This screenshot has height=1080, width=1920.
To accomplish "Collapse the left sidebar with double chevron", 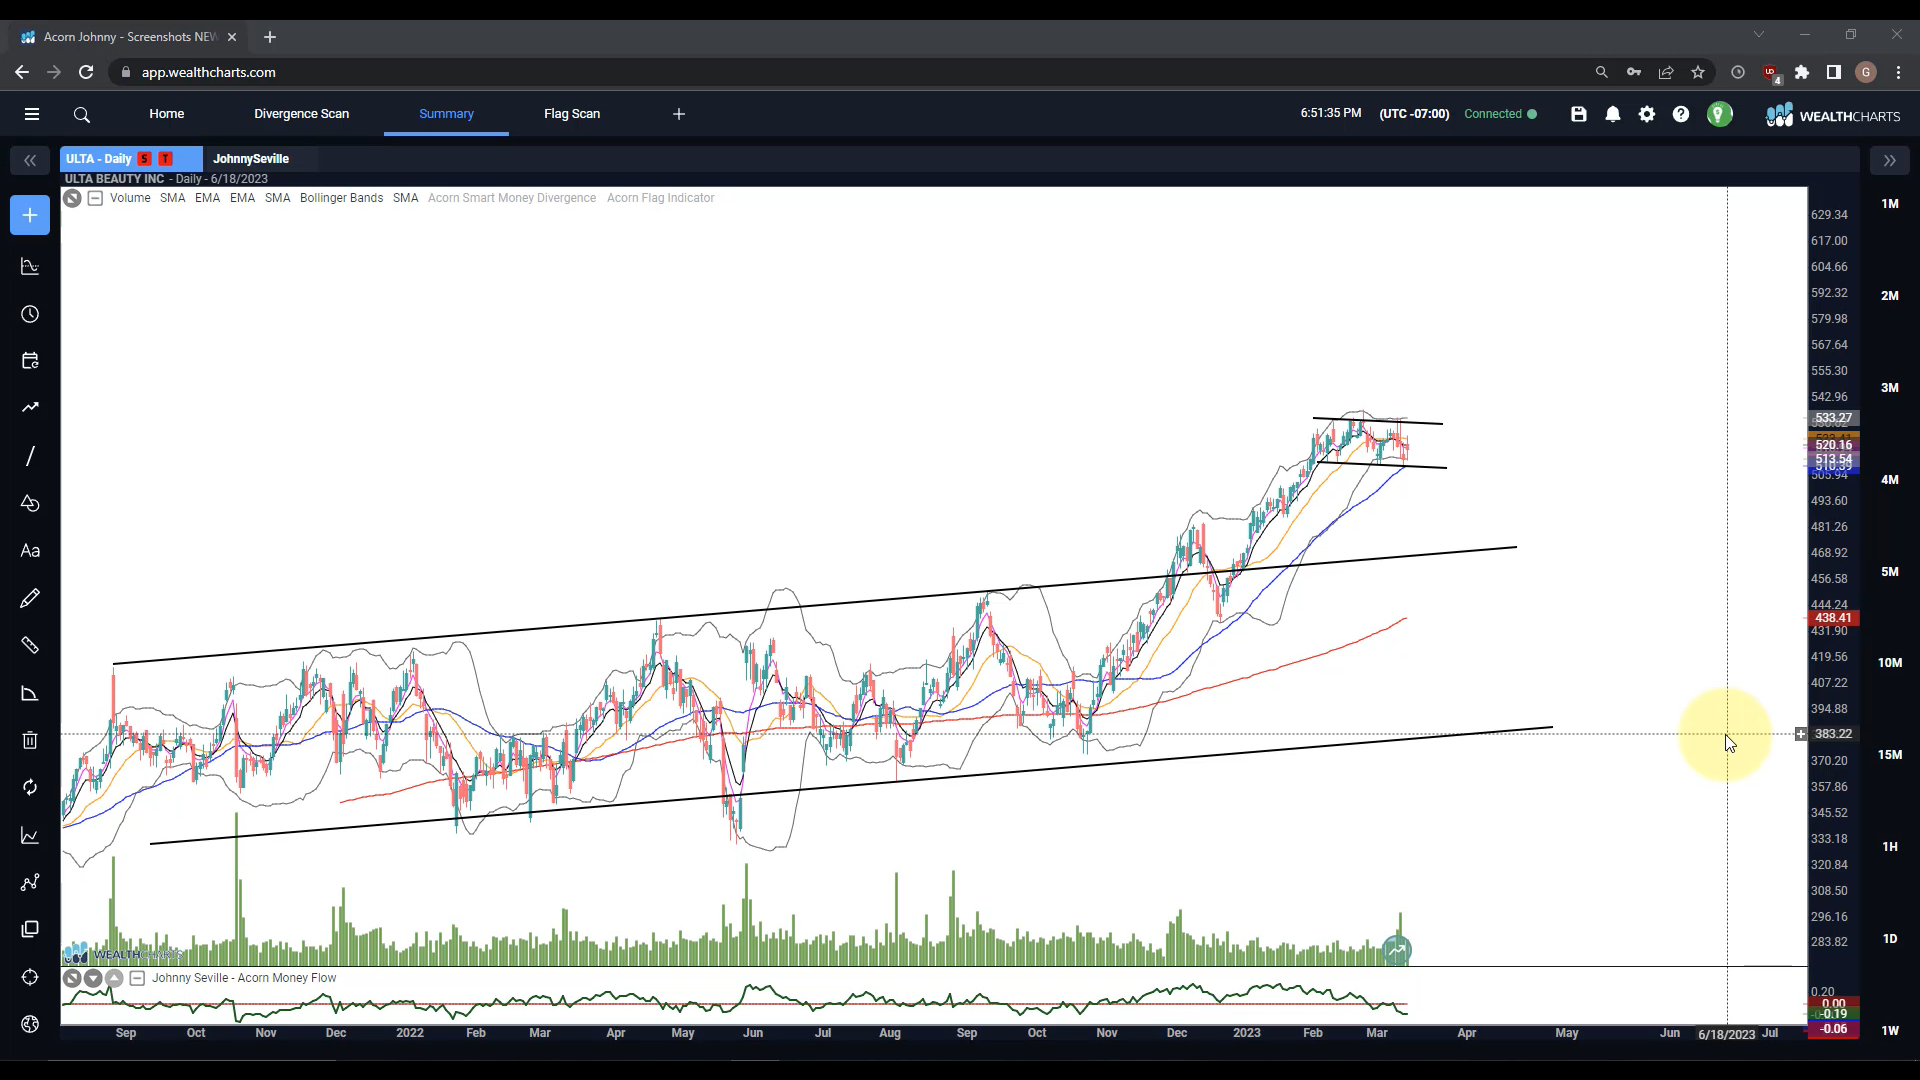I will click(x=30, y=160).
